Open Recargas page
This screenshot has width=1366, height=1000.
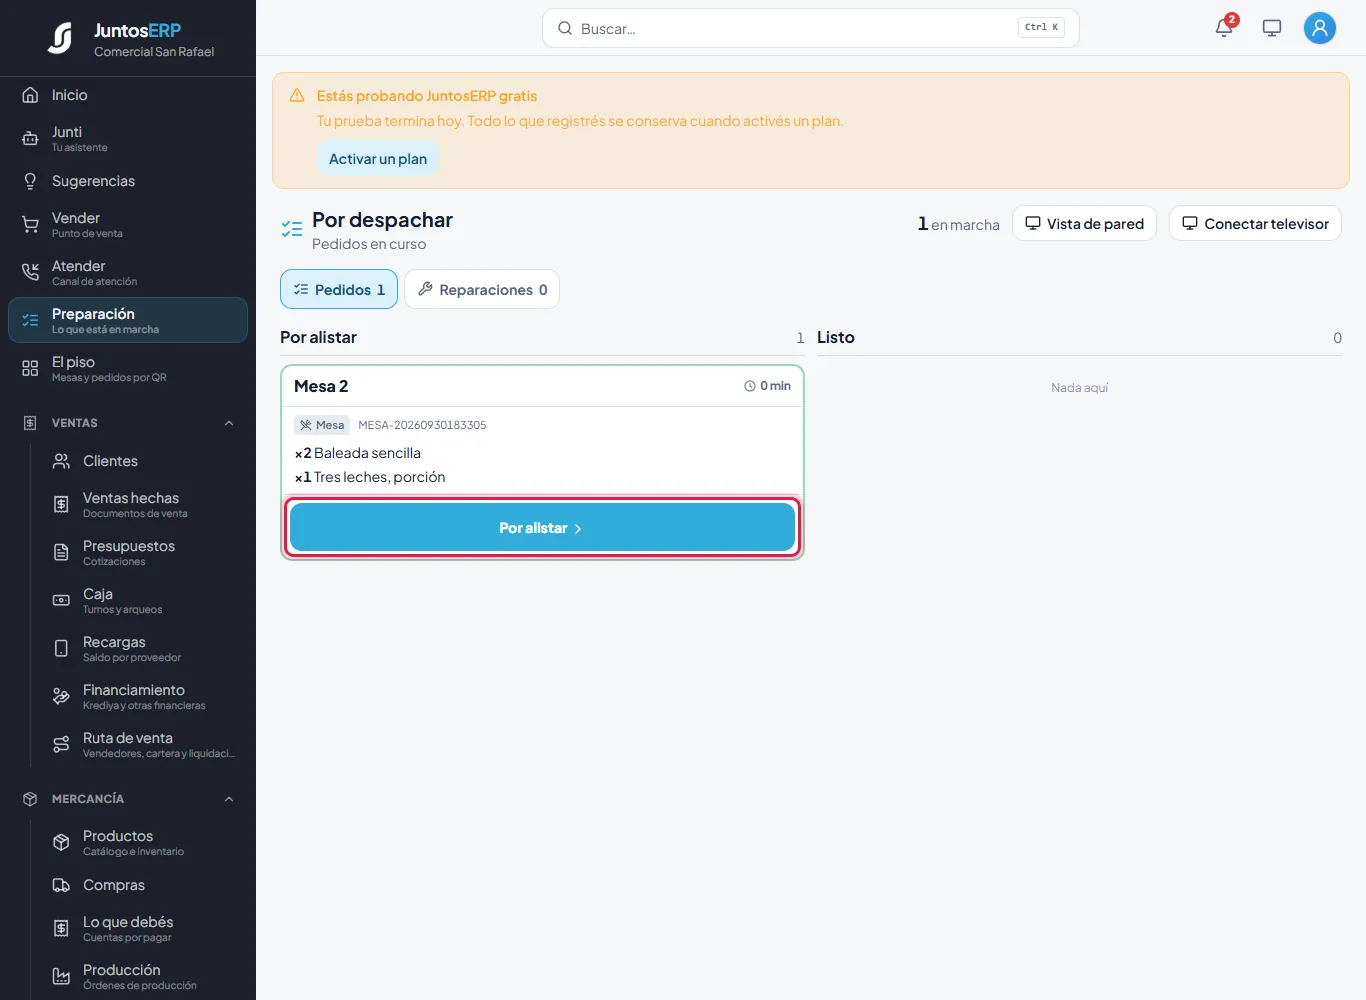(143, 649)
